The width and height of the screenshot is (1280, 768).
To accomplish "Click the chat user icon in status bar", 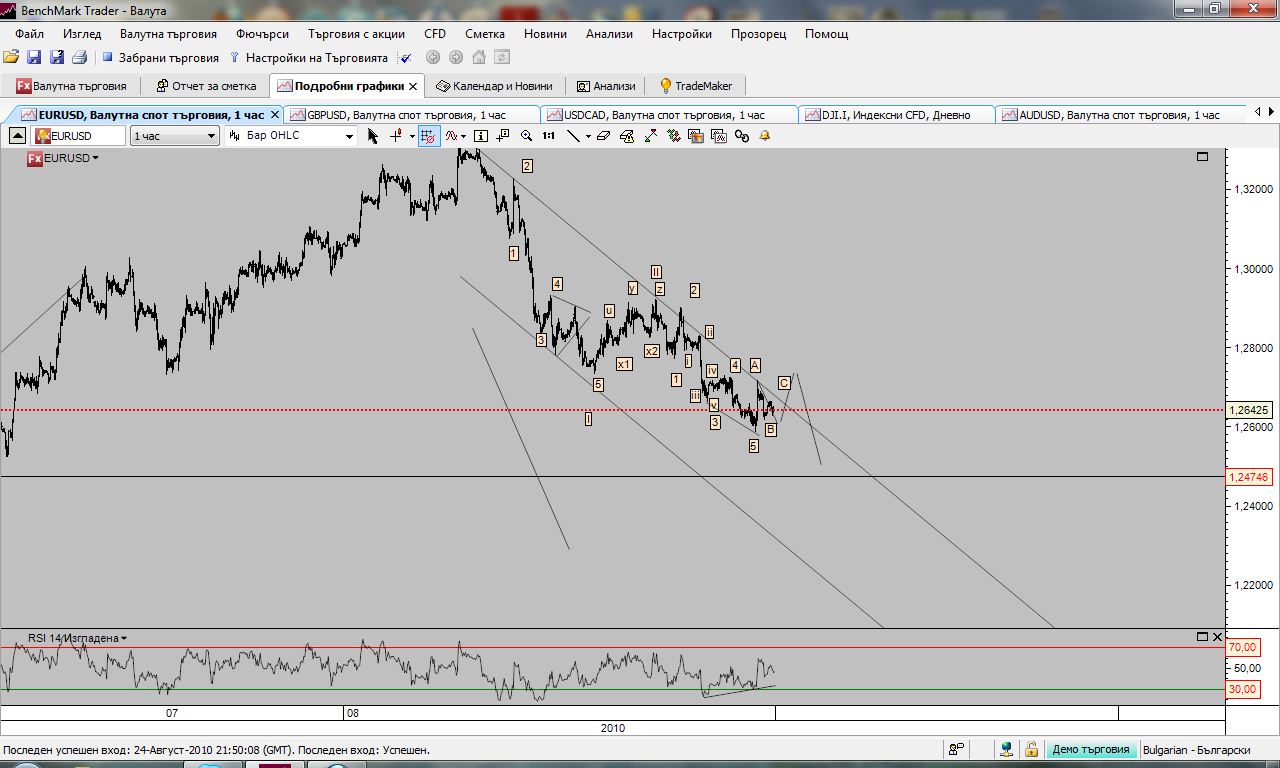I will (957, 749).
